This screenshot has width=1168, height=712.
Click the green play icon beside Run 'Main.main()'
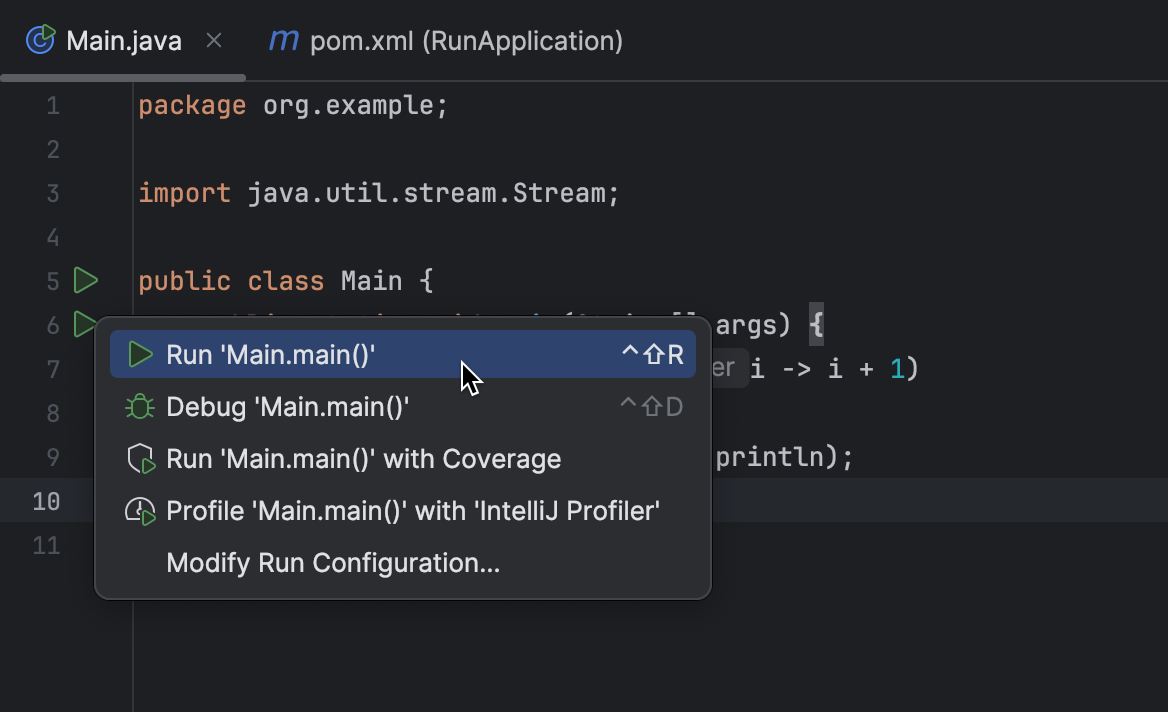[139, 353]
